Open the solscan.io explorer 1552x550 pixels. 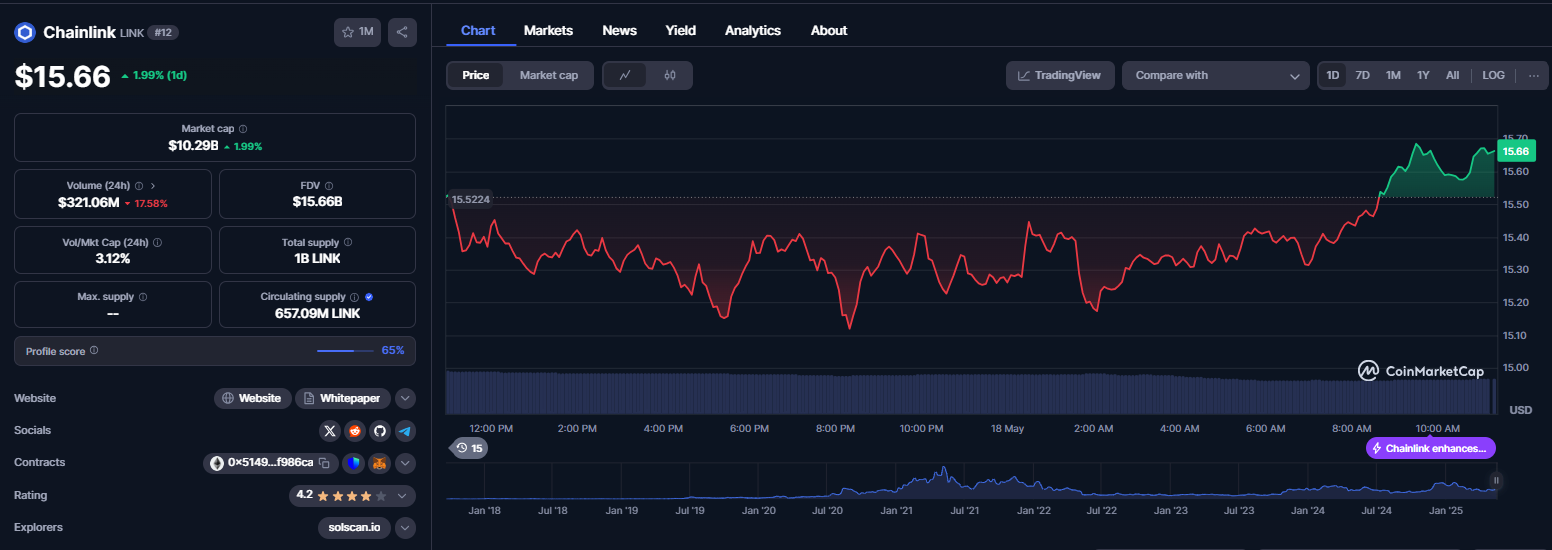354,527
